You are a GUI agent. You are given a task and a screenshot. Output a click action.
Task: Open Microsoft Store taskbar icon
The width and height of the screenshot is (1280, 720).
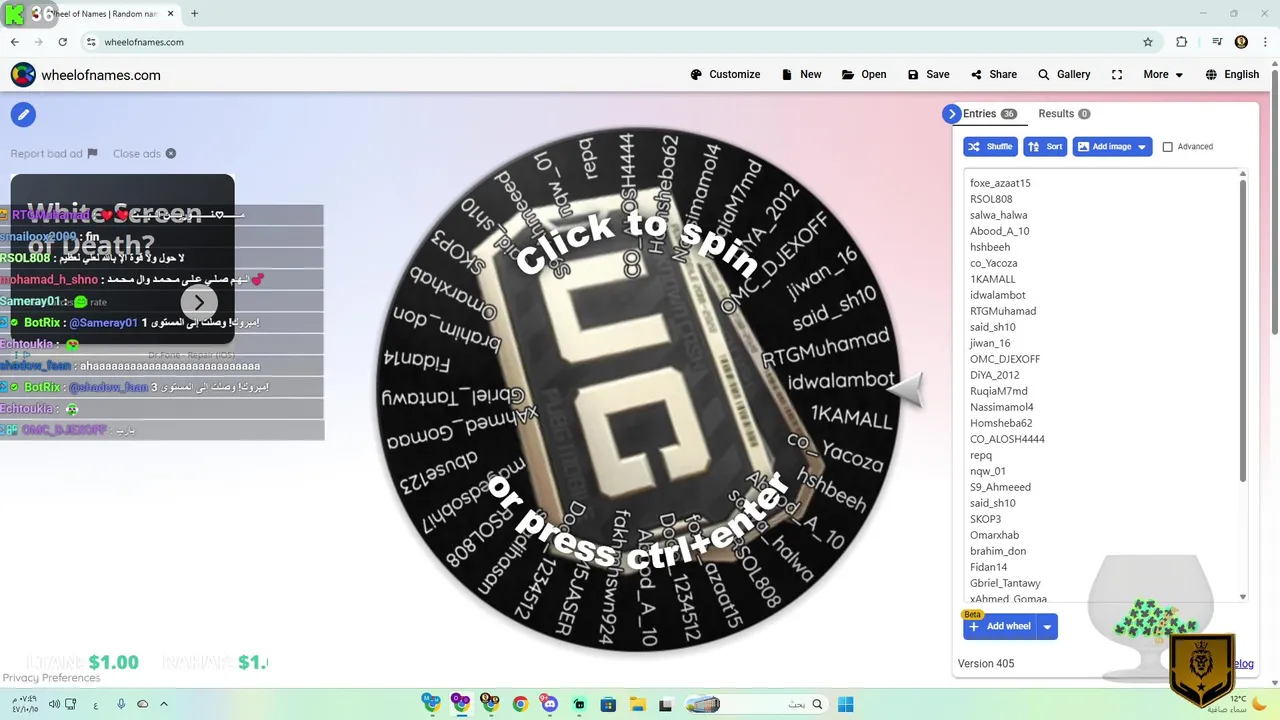(608, 704)
